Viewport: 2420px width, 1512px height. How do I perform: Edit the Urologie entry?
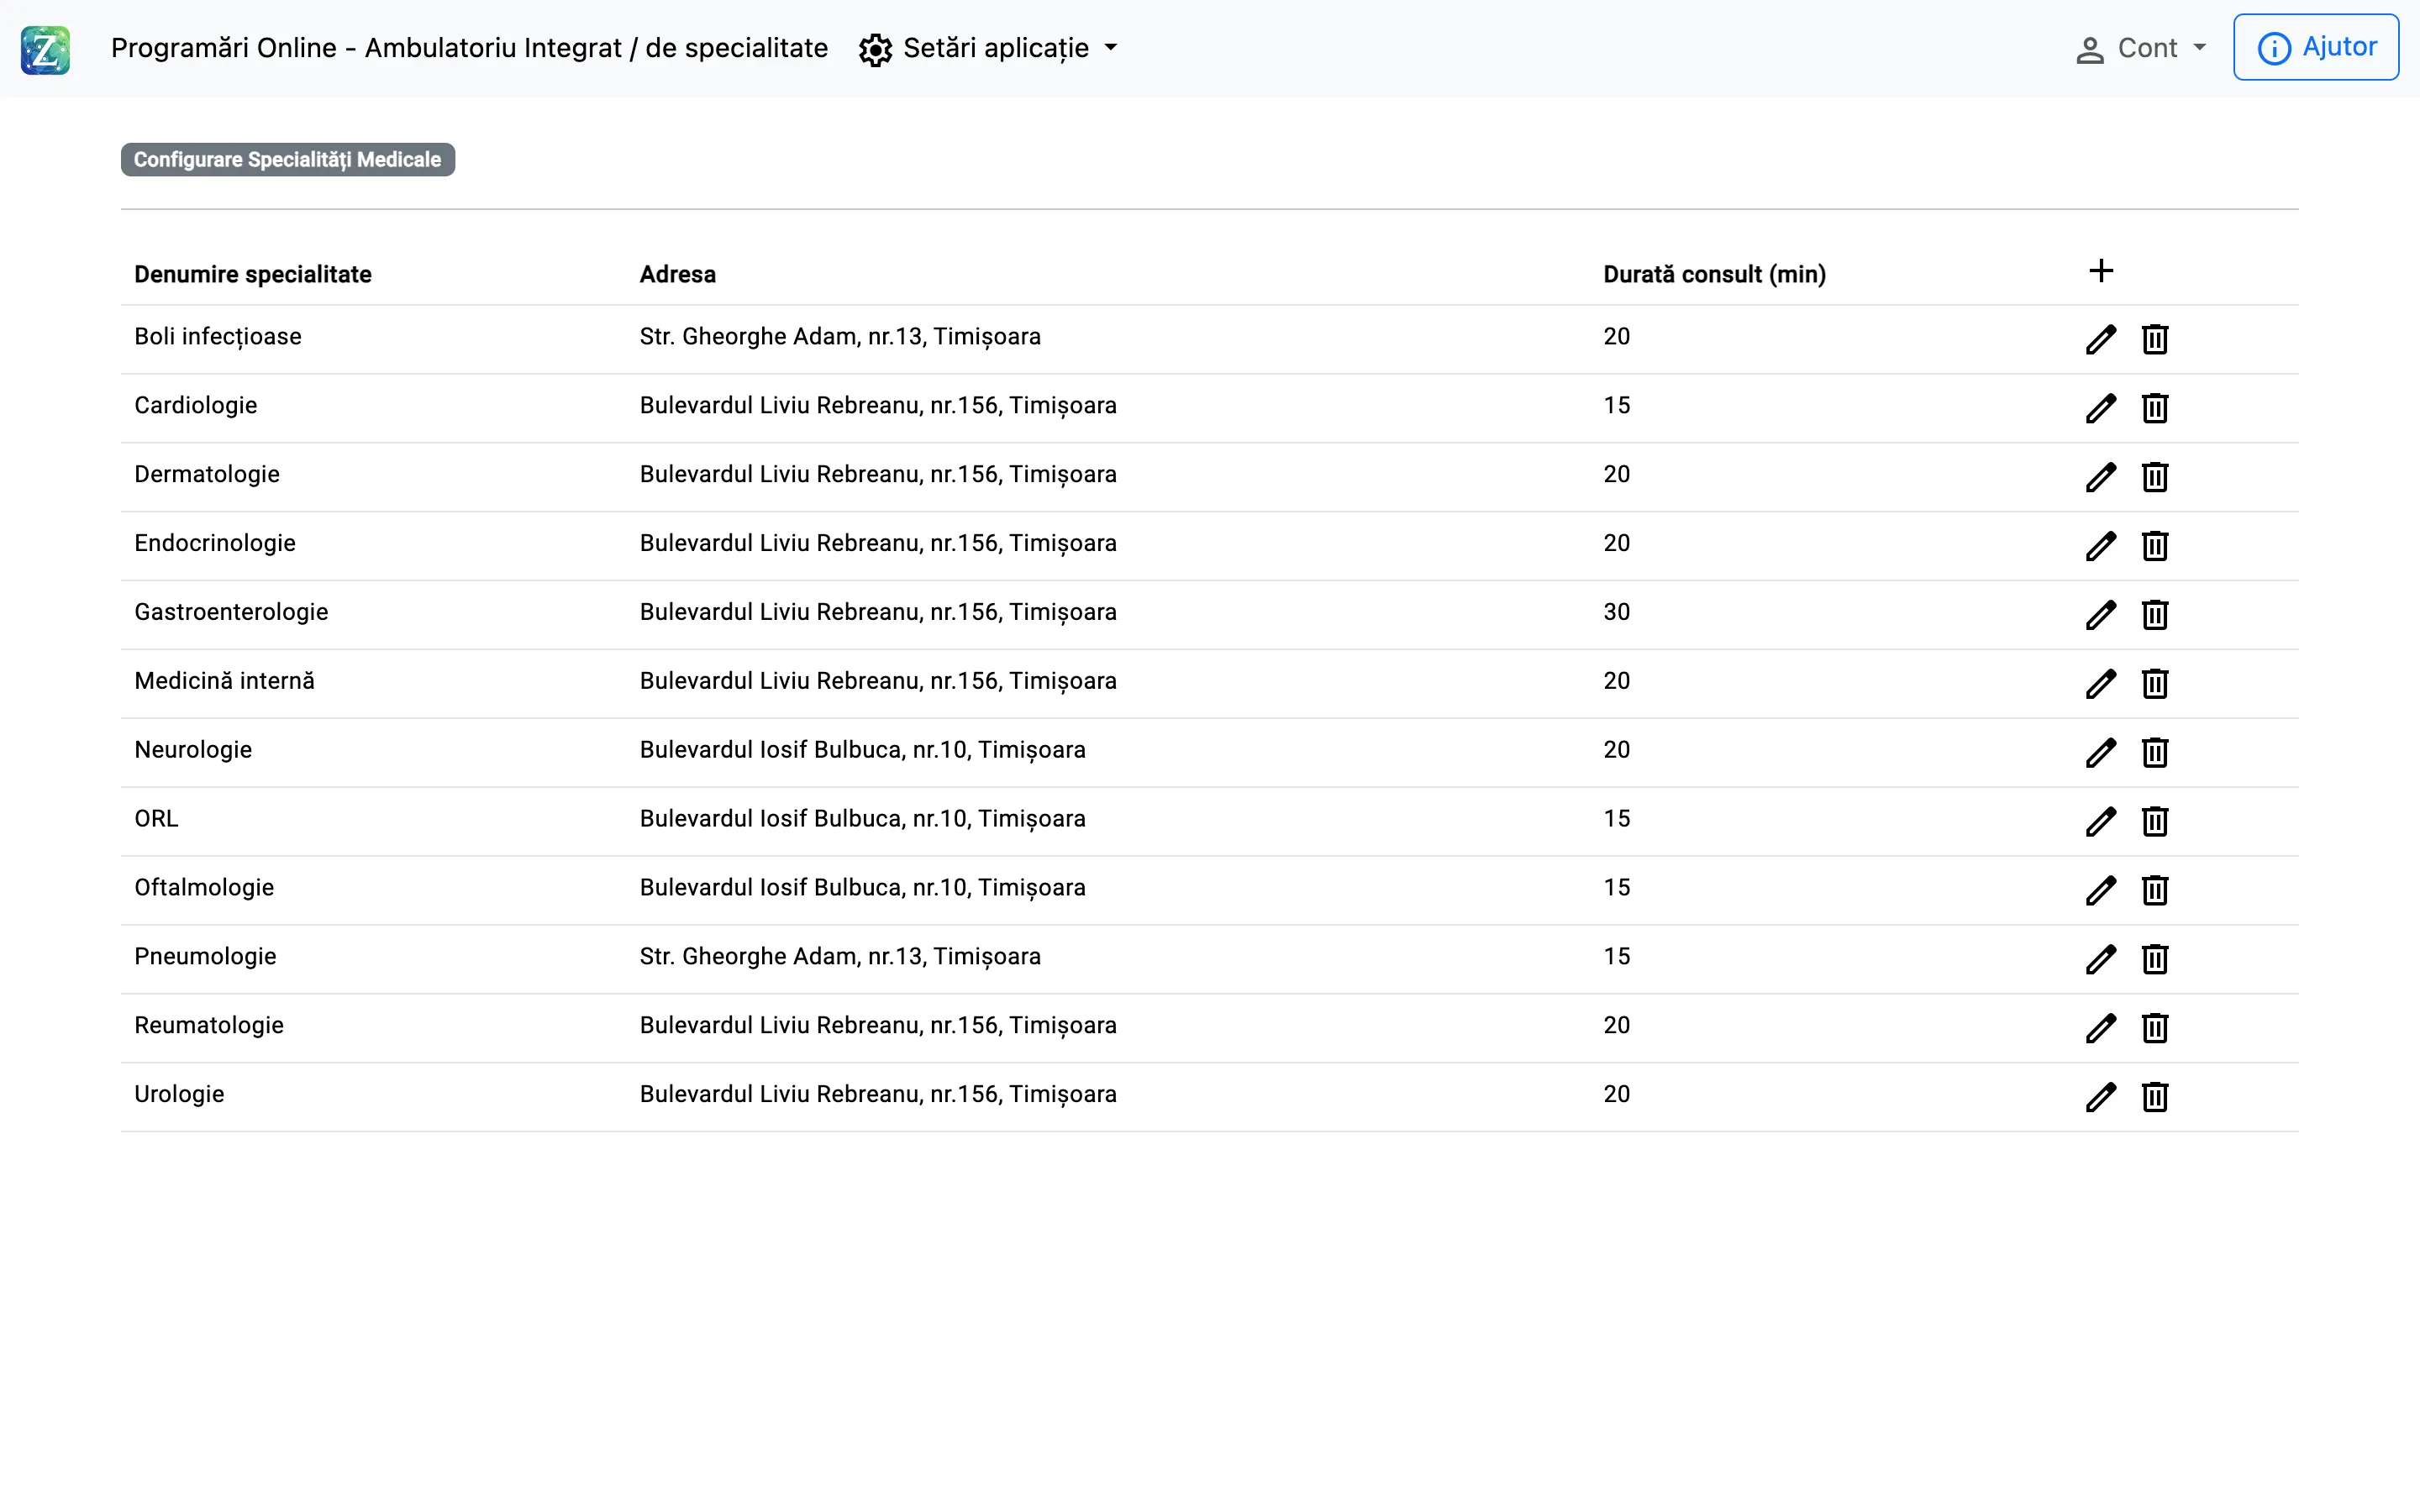(x=2101, y=1097)
